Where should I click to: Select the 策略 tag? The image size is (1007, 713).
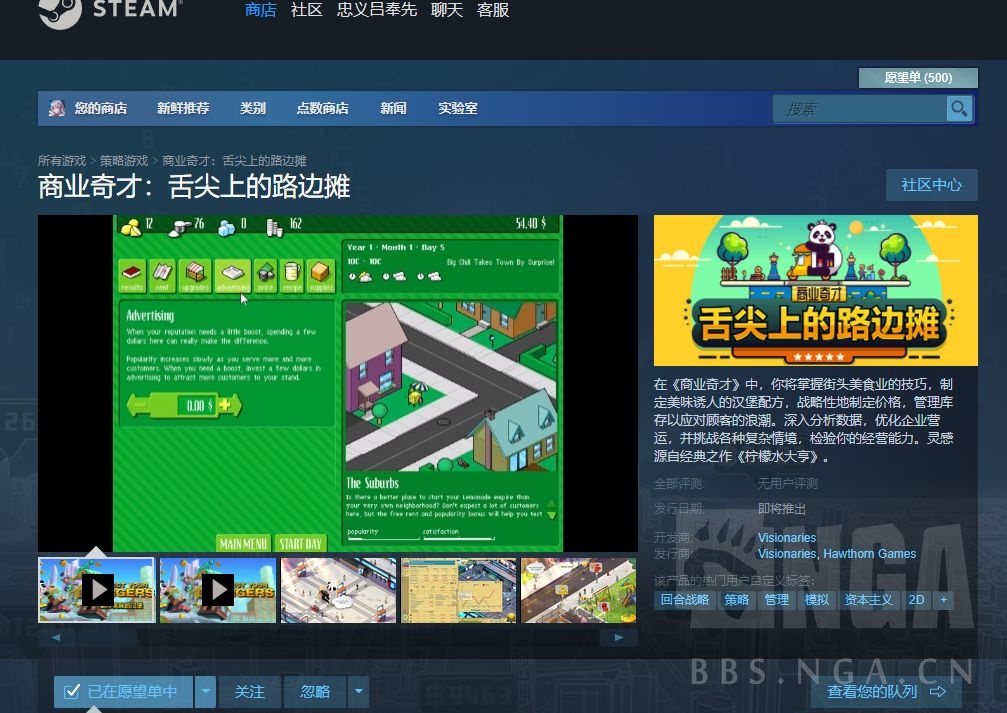(x=737, y=600)
